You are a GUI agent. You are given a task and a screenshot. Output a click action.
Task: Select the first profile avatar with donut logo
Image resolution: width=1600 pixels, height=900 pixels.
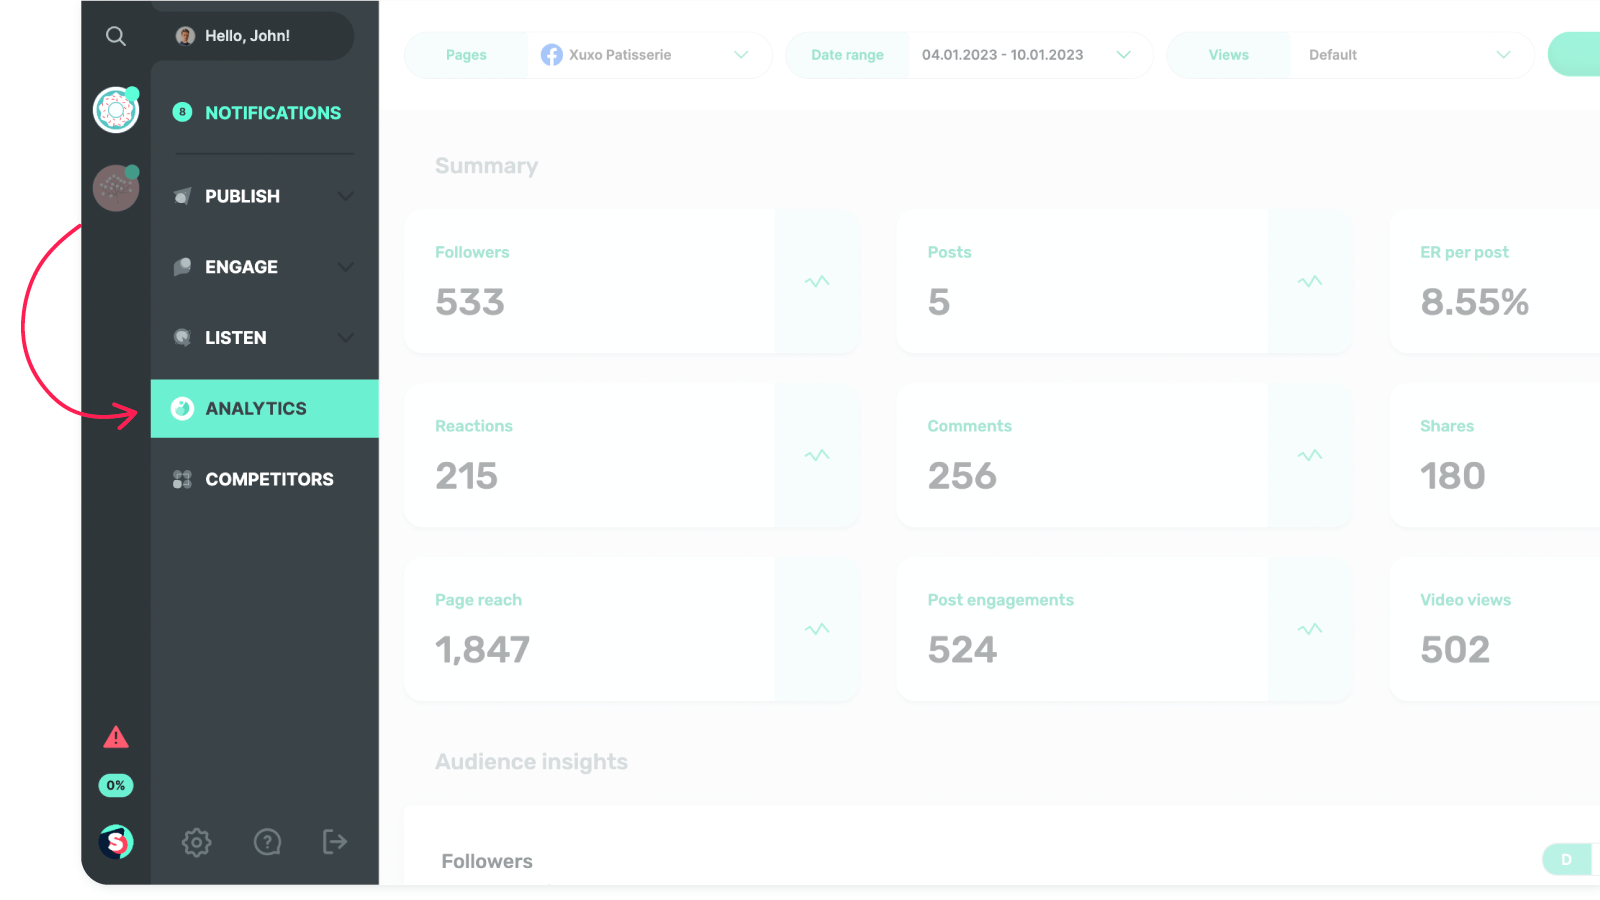[116, 110]
